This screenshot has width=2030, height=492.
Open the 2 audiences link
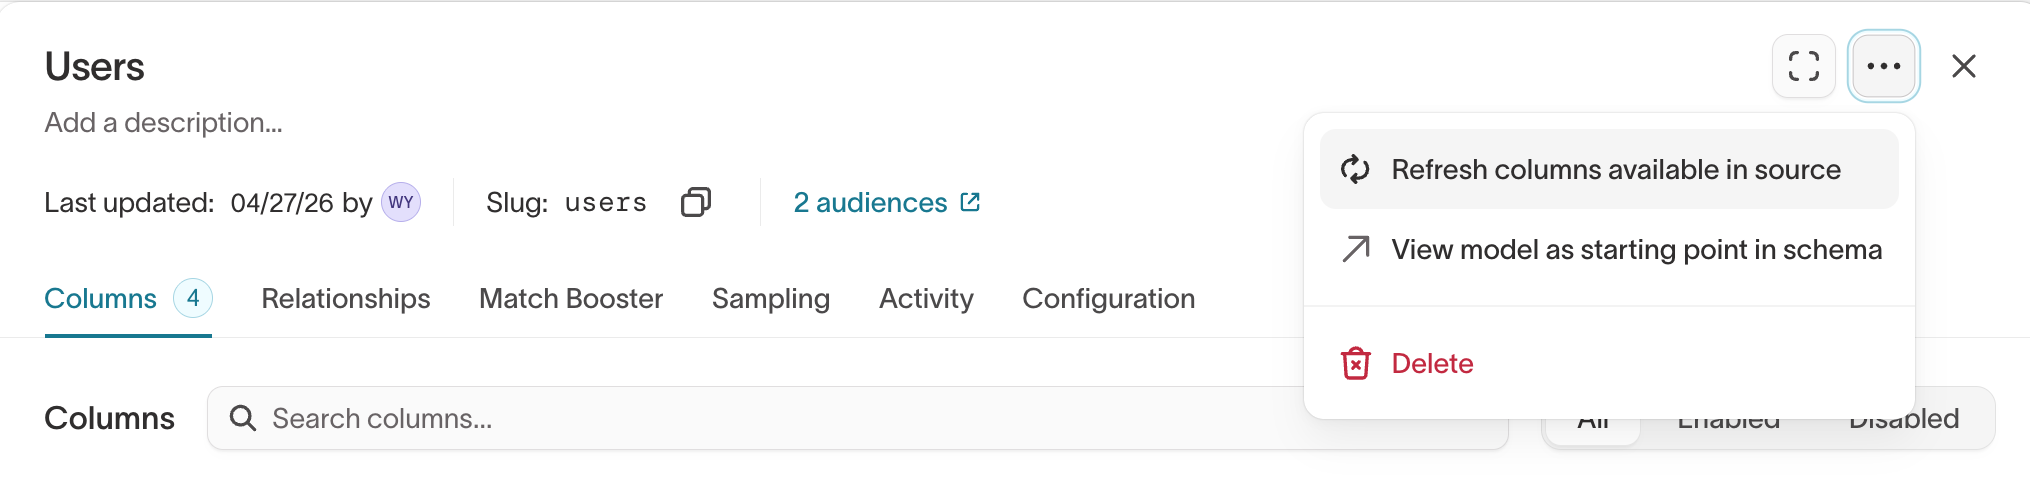point(870,202)
